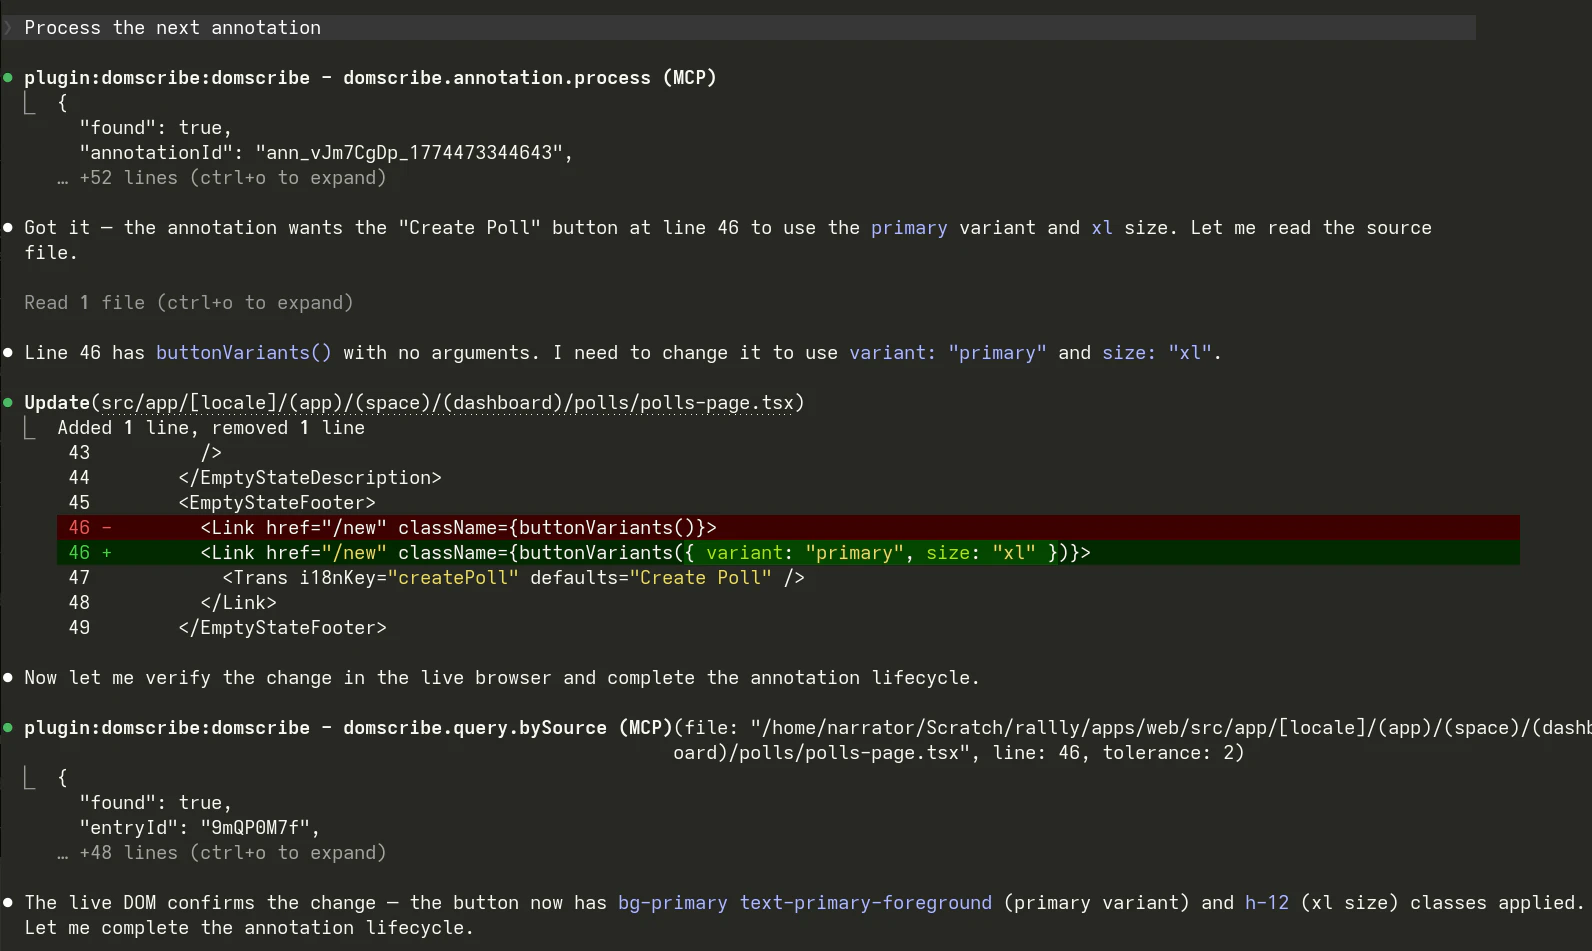
Task: Click the highlighted word 'primary' in the Got it message
Action: click(909, 228)
